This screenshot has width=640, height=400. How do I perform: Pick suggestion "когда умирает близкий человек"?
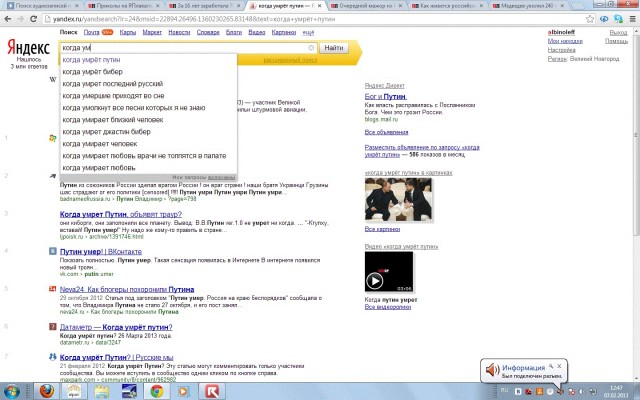tap(110, 120)
